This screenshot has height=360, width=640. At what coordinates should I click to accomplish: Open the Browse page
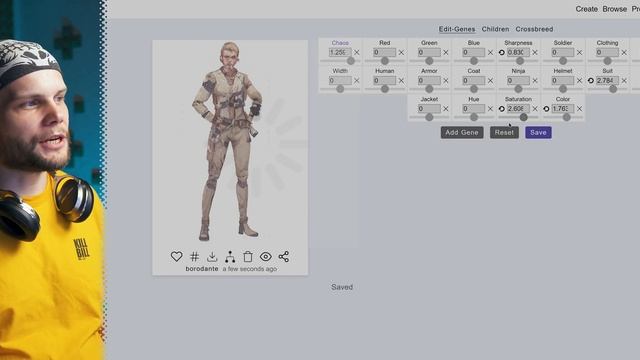point(614,9)
